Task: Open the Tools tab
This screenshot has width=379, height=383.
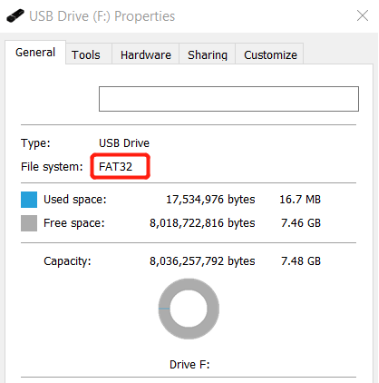Action: coord(86,55)
